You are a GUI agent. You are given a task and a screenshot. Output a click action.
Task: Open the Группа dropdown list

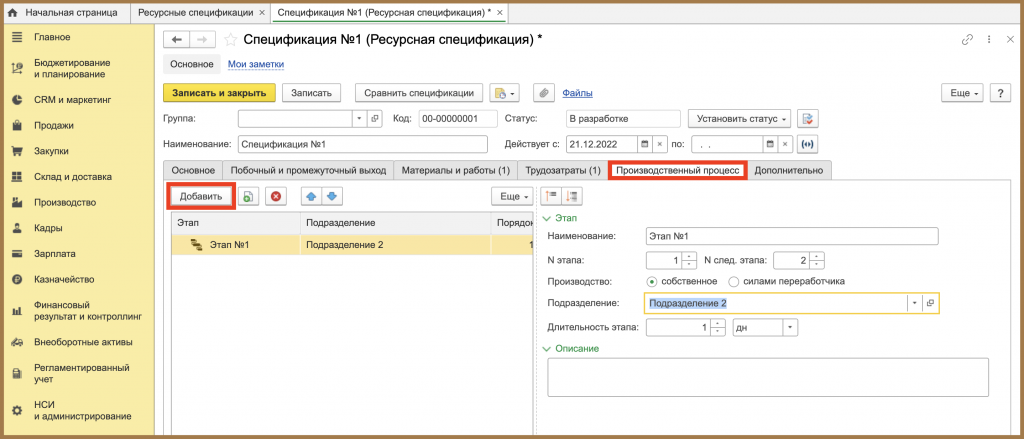tap(360, 119)
